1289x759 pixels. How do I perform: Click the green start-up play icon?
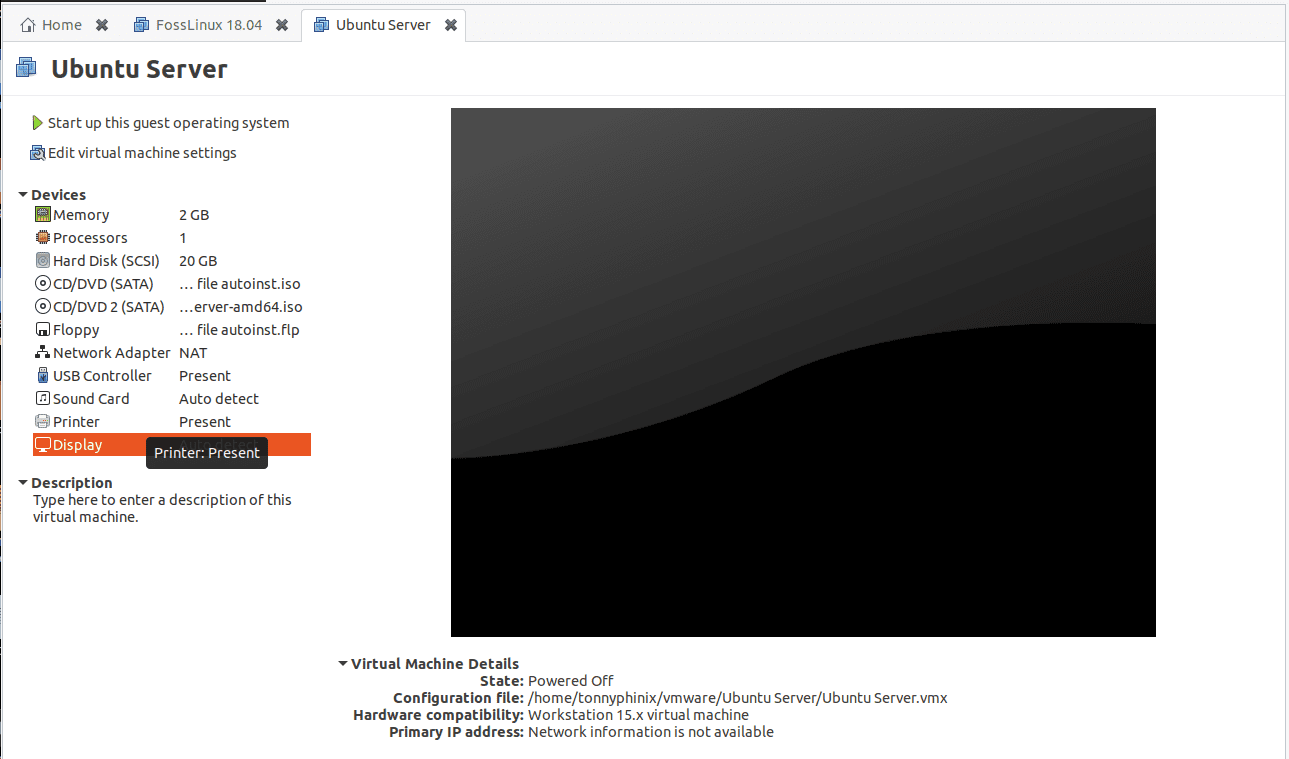38,123
